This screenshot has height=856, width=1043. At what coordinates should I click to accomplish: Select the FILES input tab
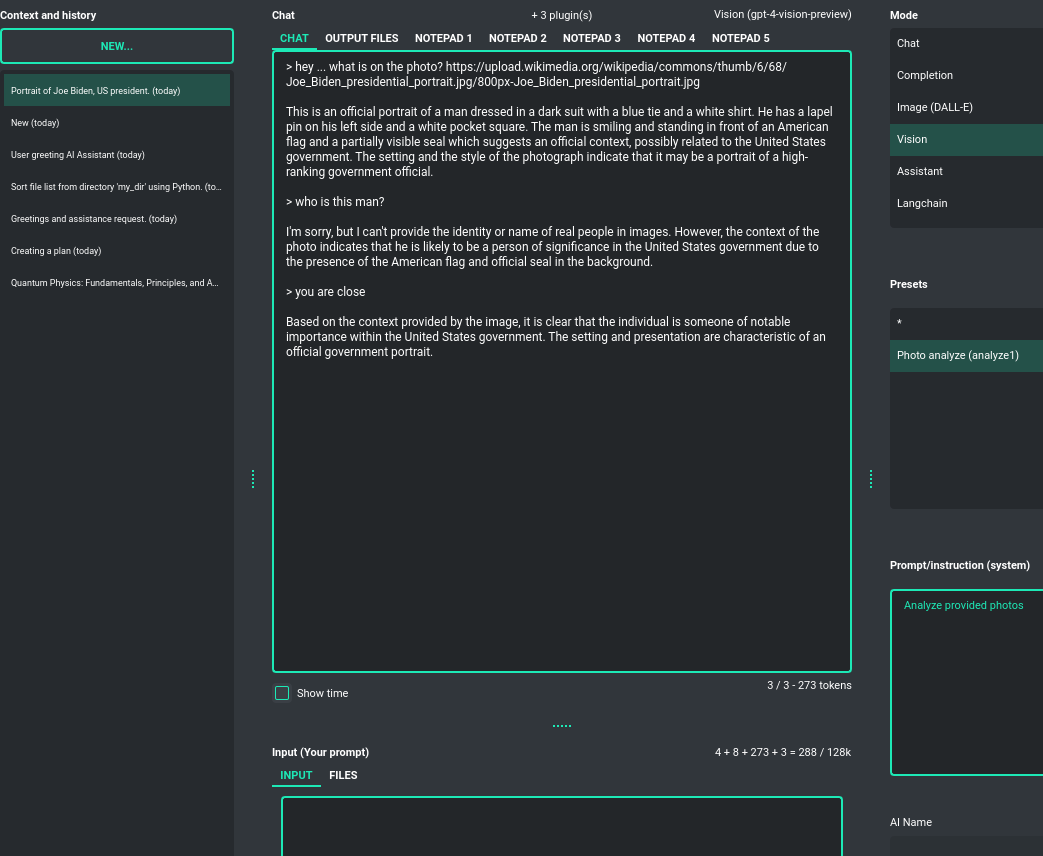343,775
